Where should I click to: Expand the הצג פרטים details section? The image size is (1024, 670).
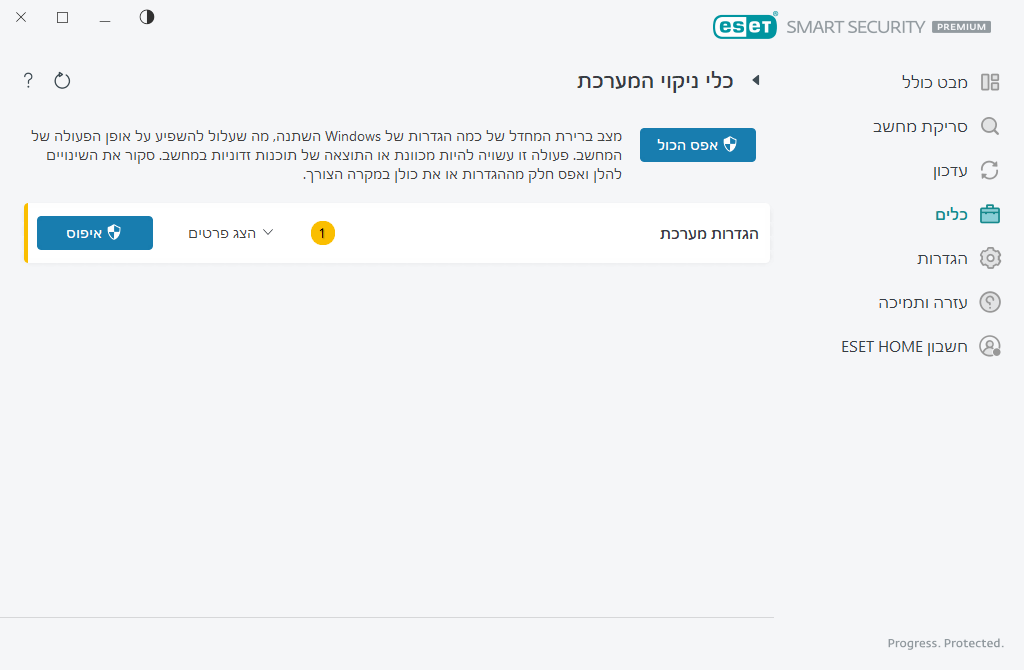tap(231, 232)
